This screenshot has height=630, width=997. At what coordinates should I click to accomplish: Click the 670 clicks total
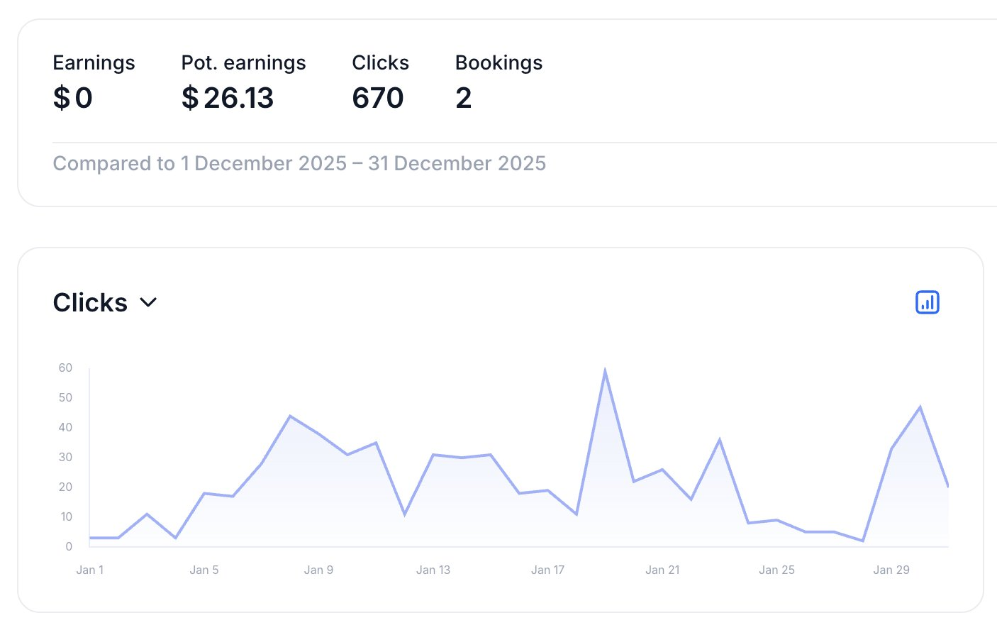coord(378,98)
